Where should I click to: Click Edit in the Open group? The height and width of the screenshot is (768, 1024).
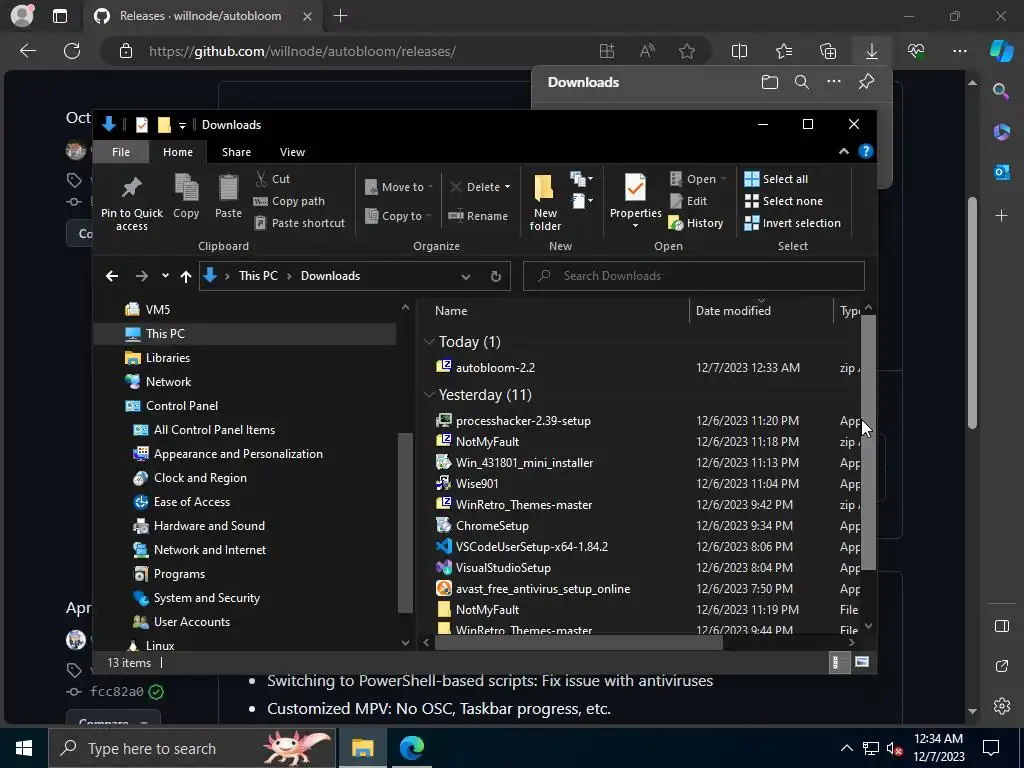[688, 201]
